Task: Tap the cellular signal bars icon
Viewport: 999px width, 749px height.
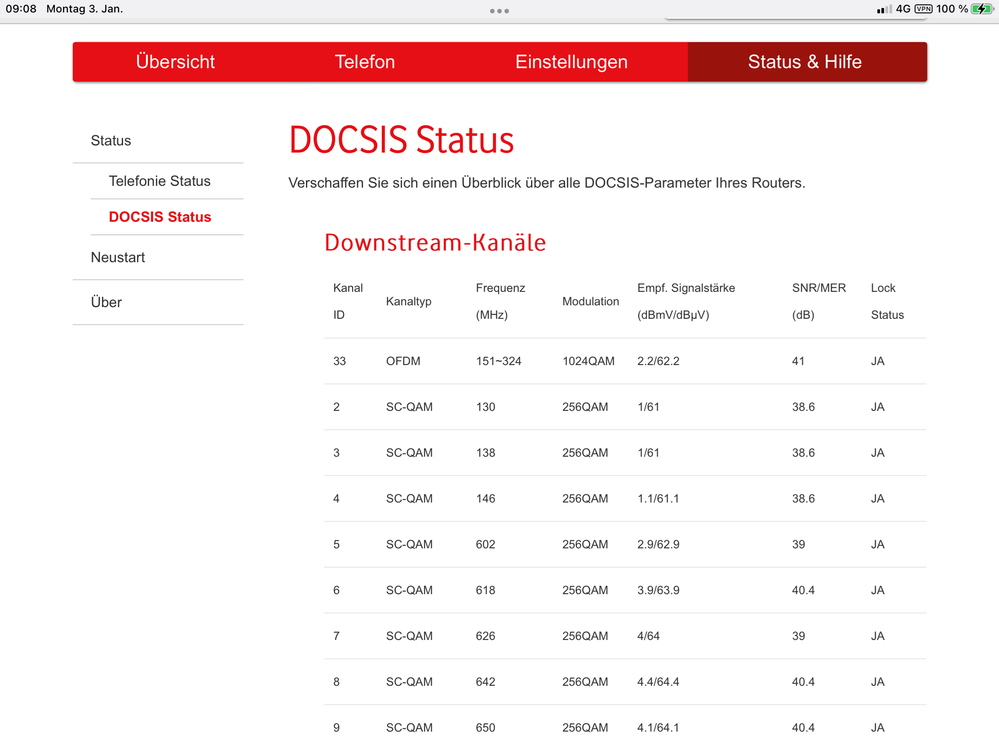Action: pyautogui.click(x=884, y=10)
